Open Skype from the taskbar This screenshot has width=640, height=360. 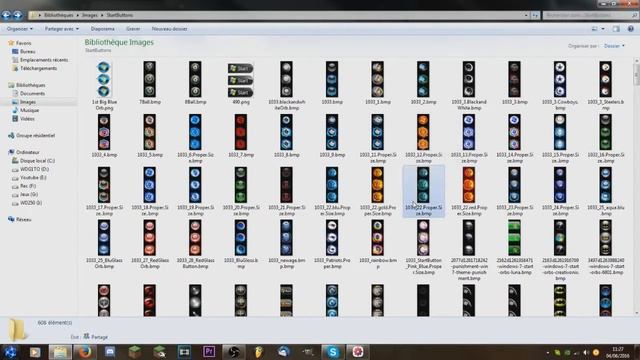[333, 352]
